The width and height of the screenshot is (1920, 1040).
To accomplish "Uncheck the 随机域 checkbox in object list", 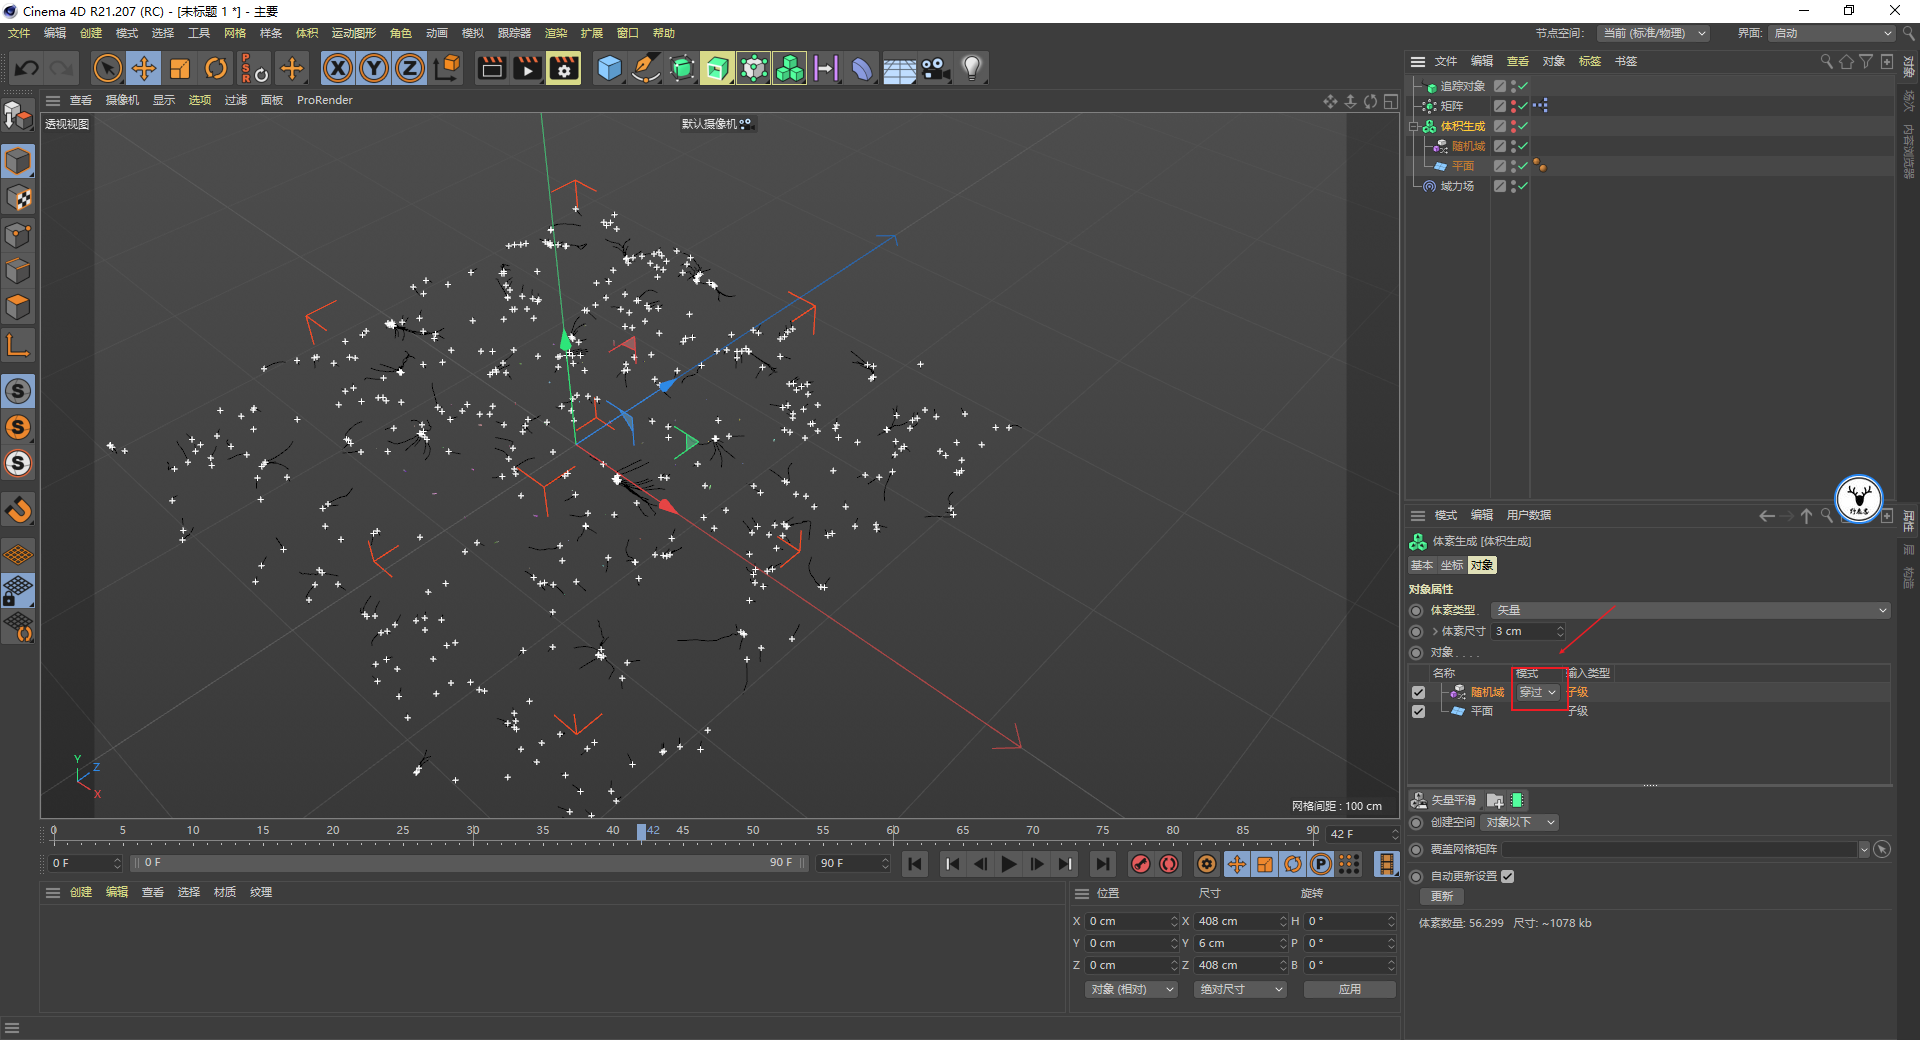I will pyautogui.click(x=1418, y=692).
